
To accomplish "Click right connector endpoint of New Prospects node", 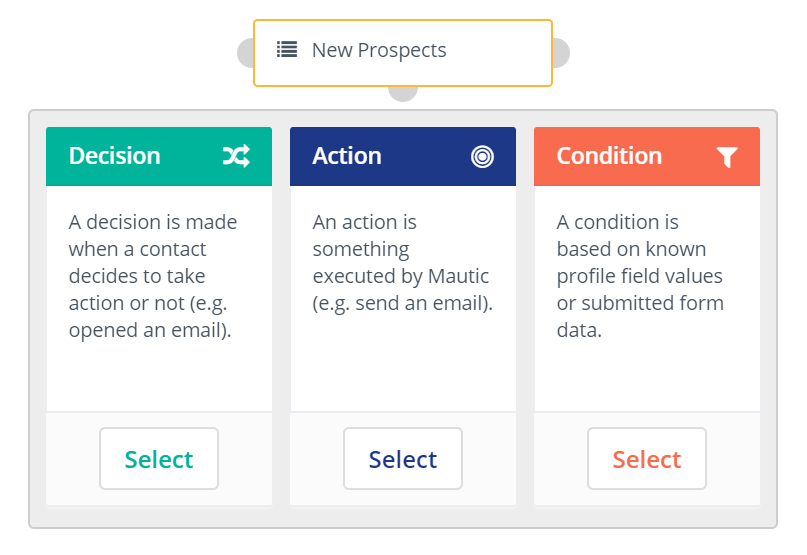I will coord(561,53).
